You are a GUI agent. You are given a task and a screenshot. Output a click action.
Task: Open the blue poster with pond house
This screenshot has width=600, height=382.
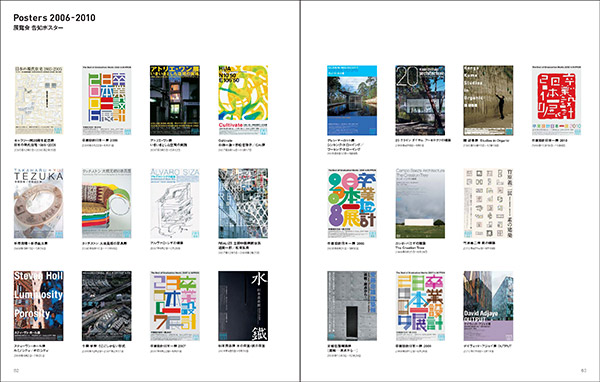click(352, 100)
